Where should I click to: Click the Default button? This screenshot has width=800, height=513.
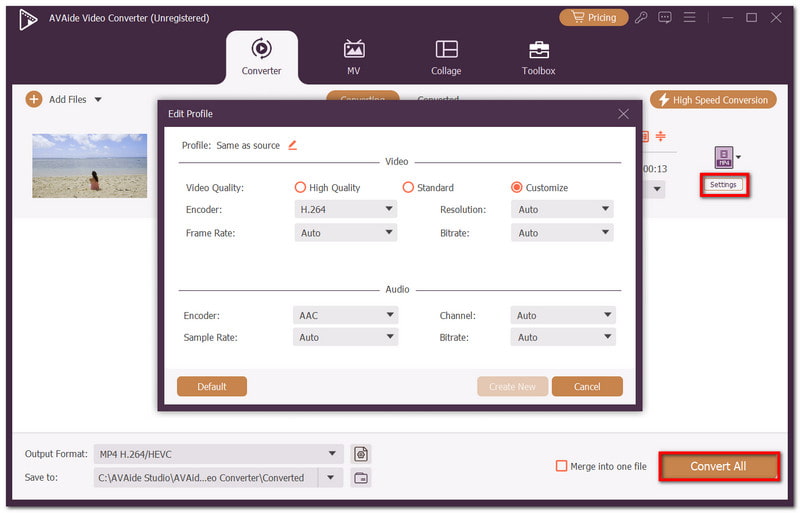tap(212, 386)
